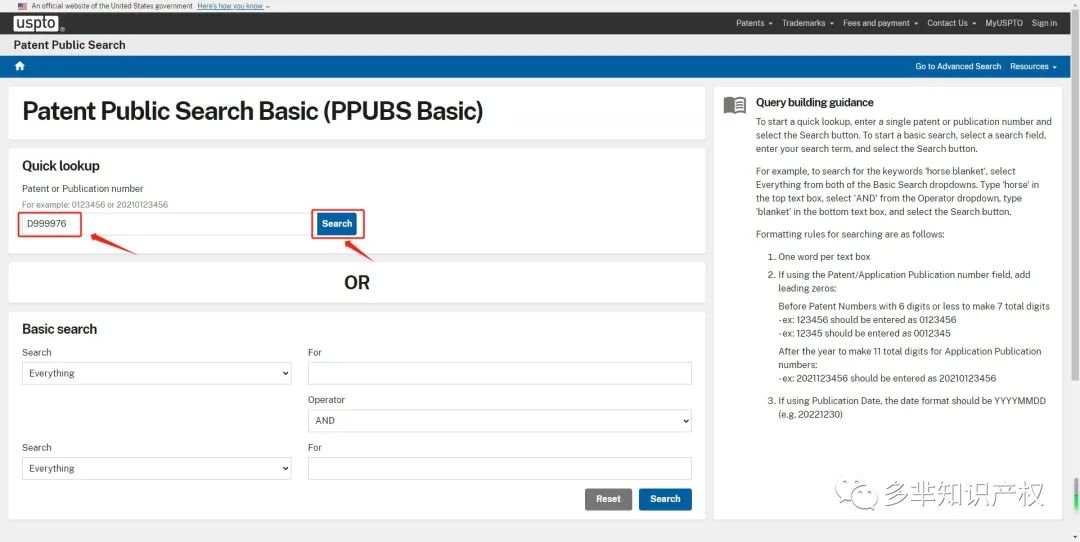
Task: Open the Contact Us menu
Action: point(951,23)
